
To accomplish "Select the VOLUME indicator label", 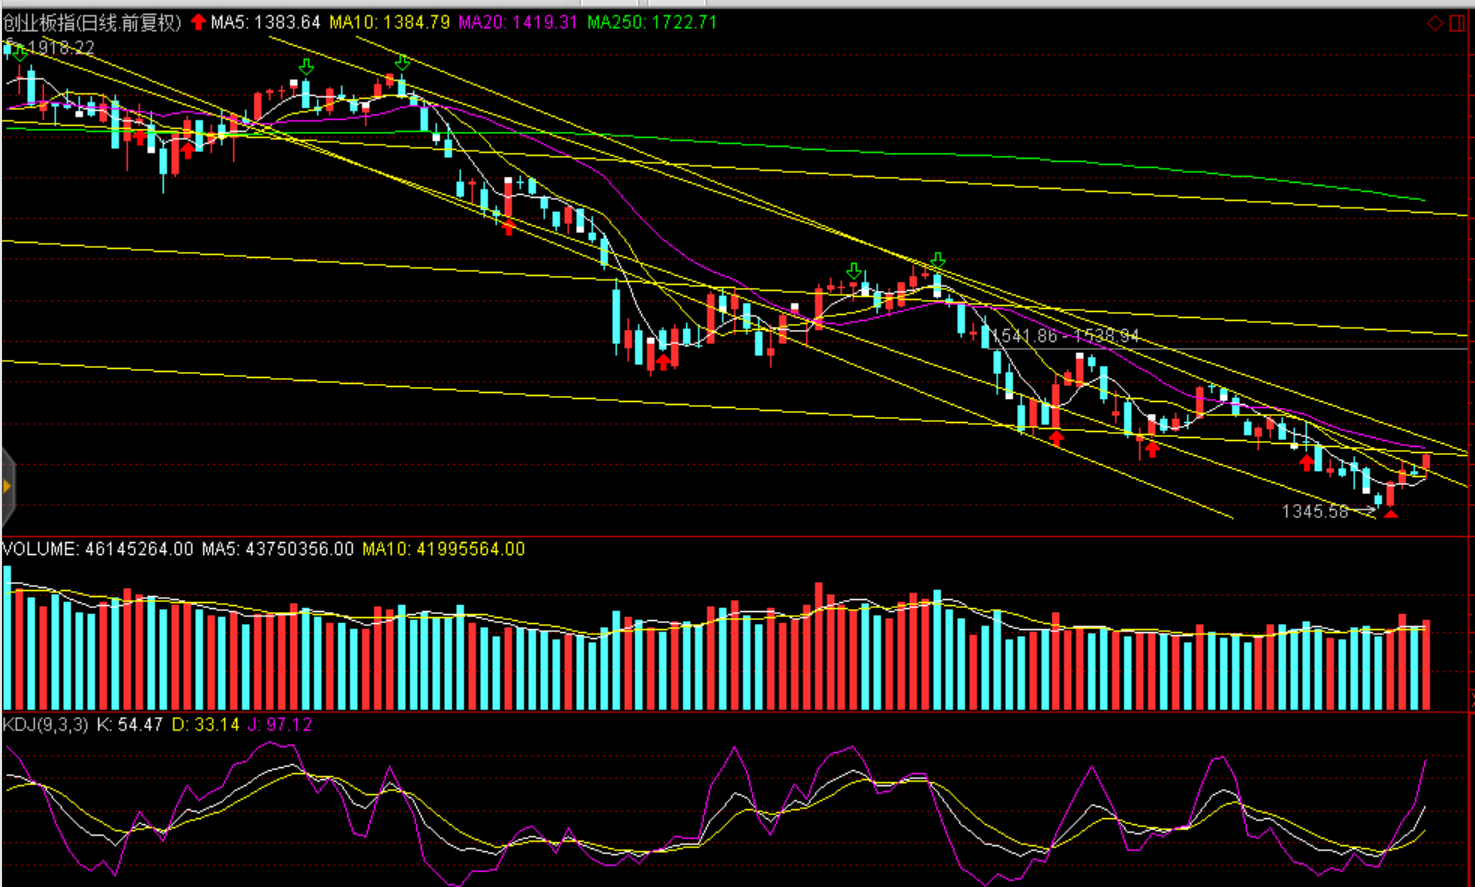I will click(x=40, y=549).
